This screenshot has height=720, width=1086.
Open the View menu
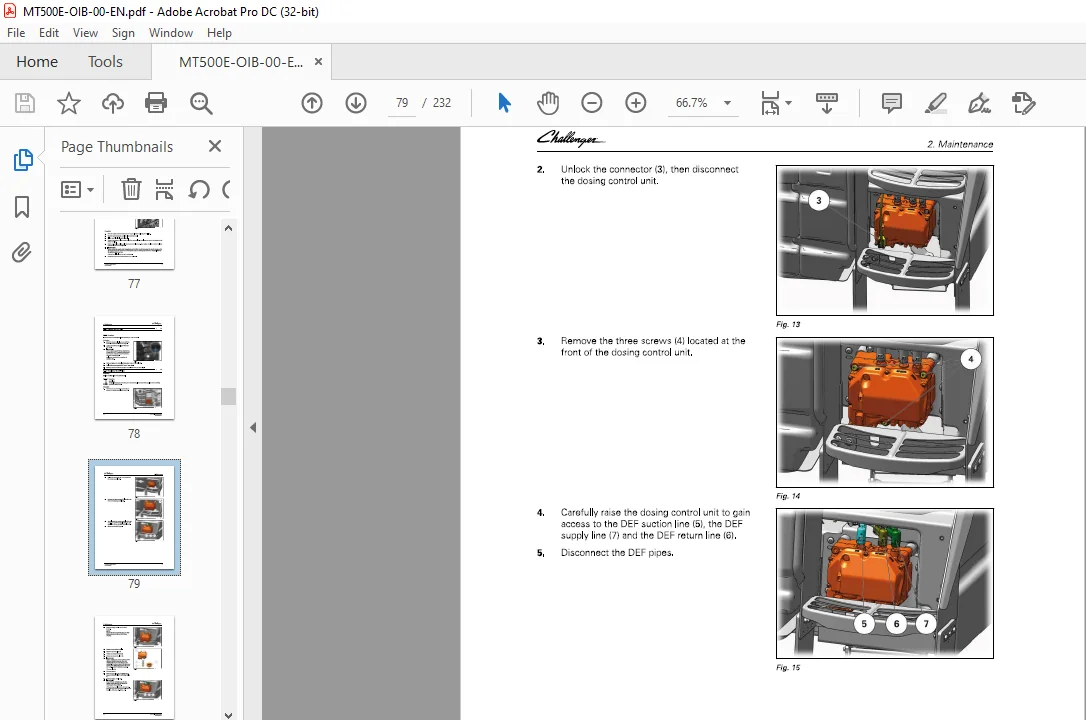85,33
